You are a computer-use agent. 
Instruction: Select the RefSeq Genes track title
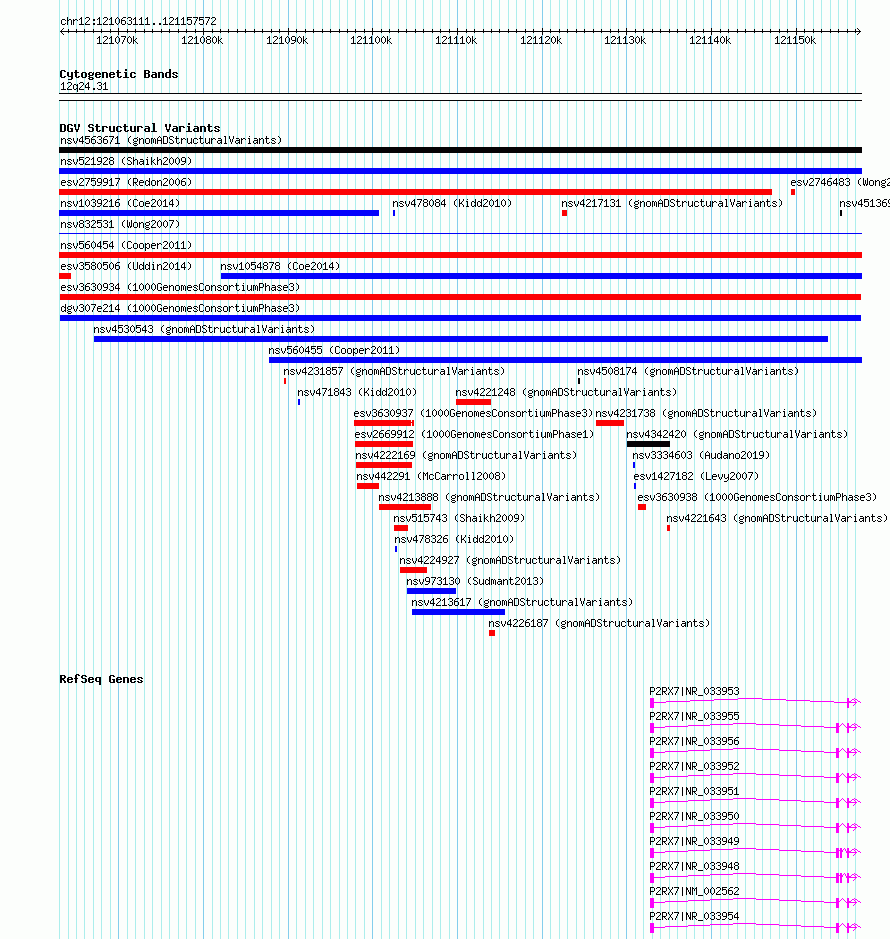click(x=101, y=679)
